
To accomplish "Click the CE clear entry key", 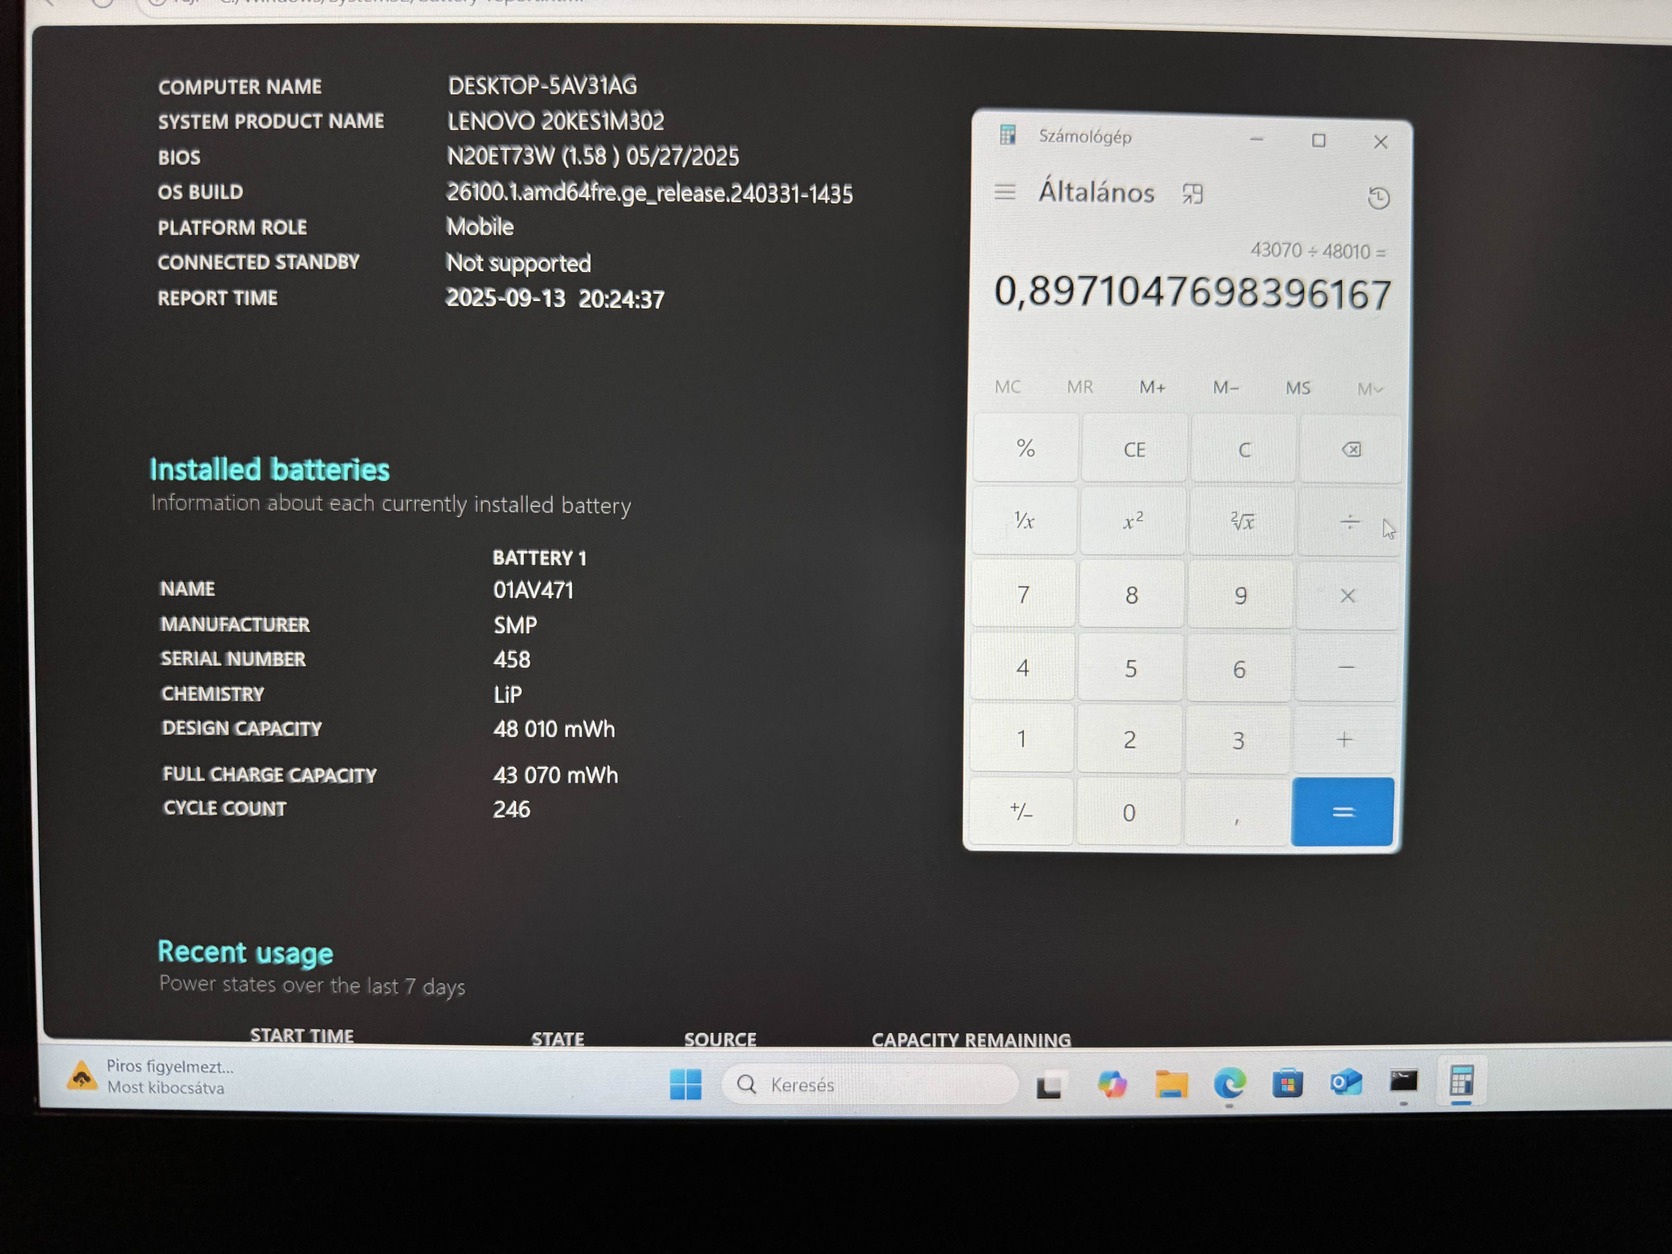I will pyautogui.click(x=1134, y=449).
